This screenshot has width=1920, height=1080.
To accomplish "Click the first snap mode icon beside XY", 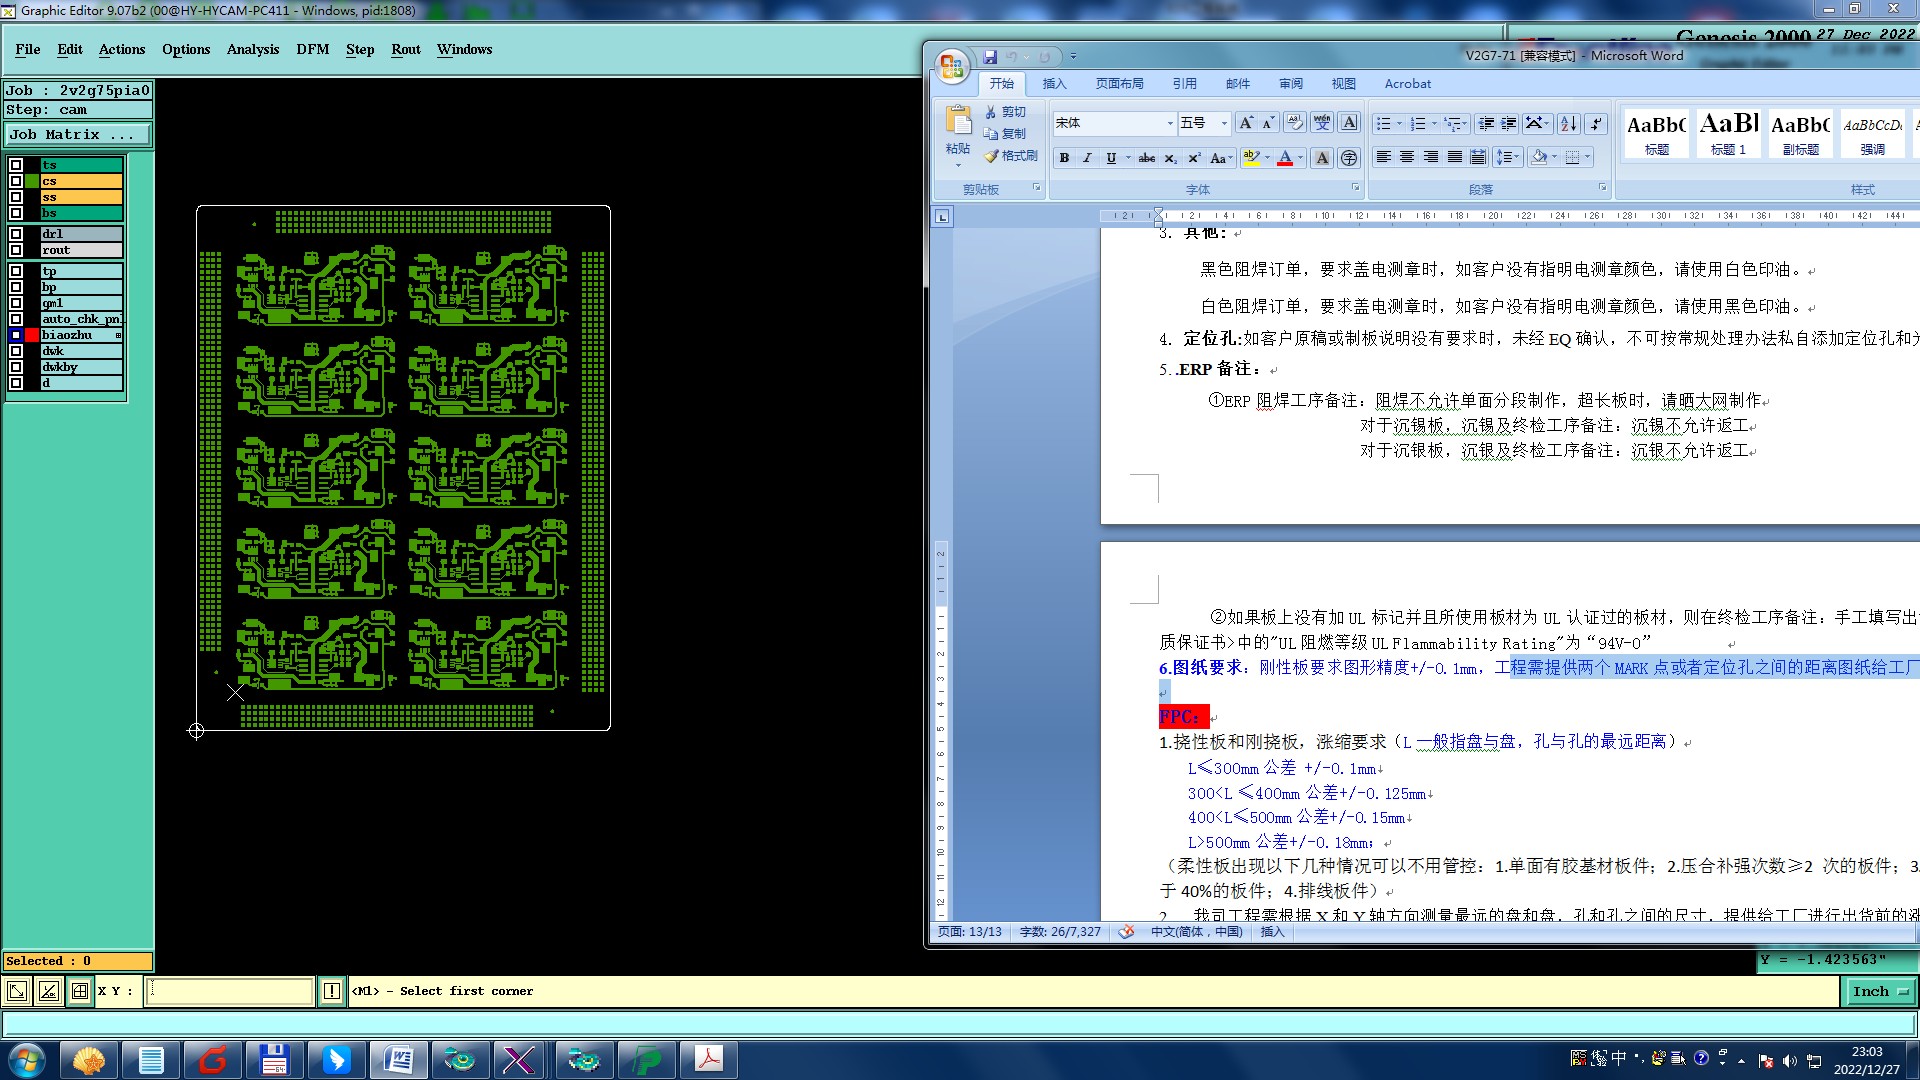I will pyautogui.click(x=17, y=991).
